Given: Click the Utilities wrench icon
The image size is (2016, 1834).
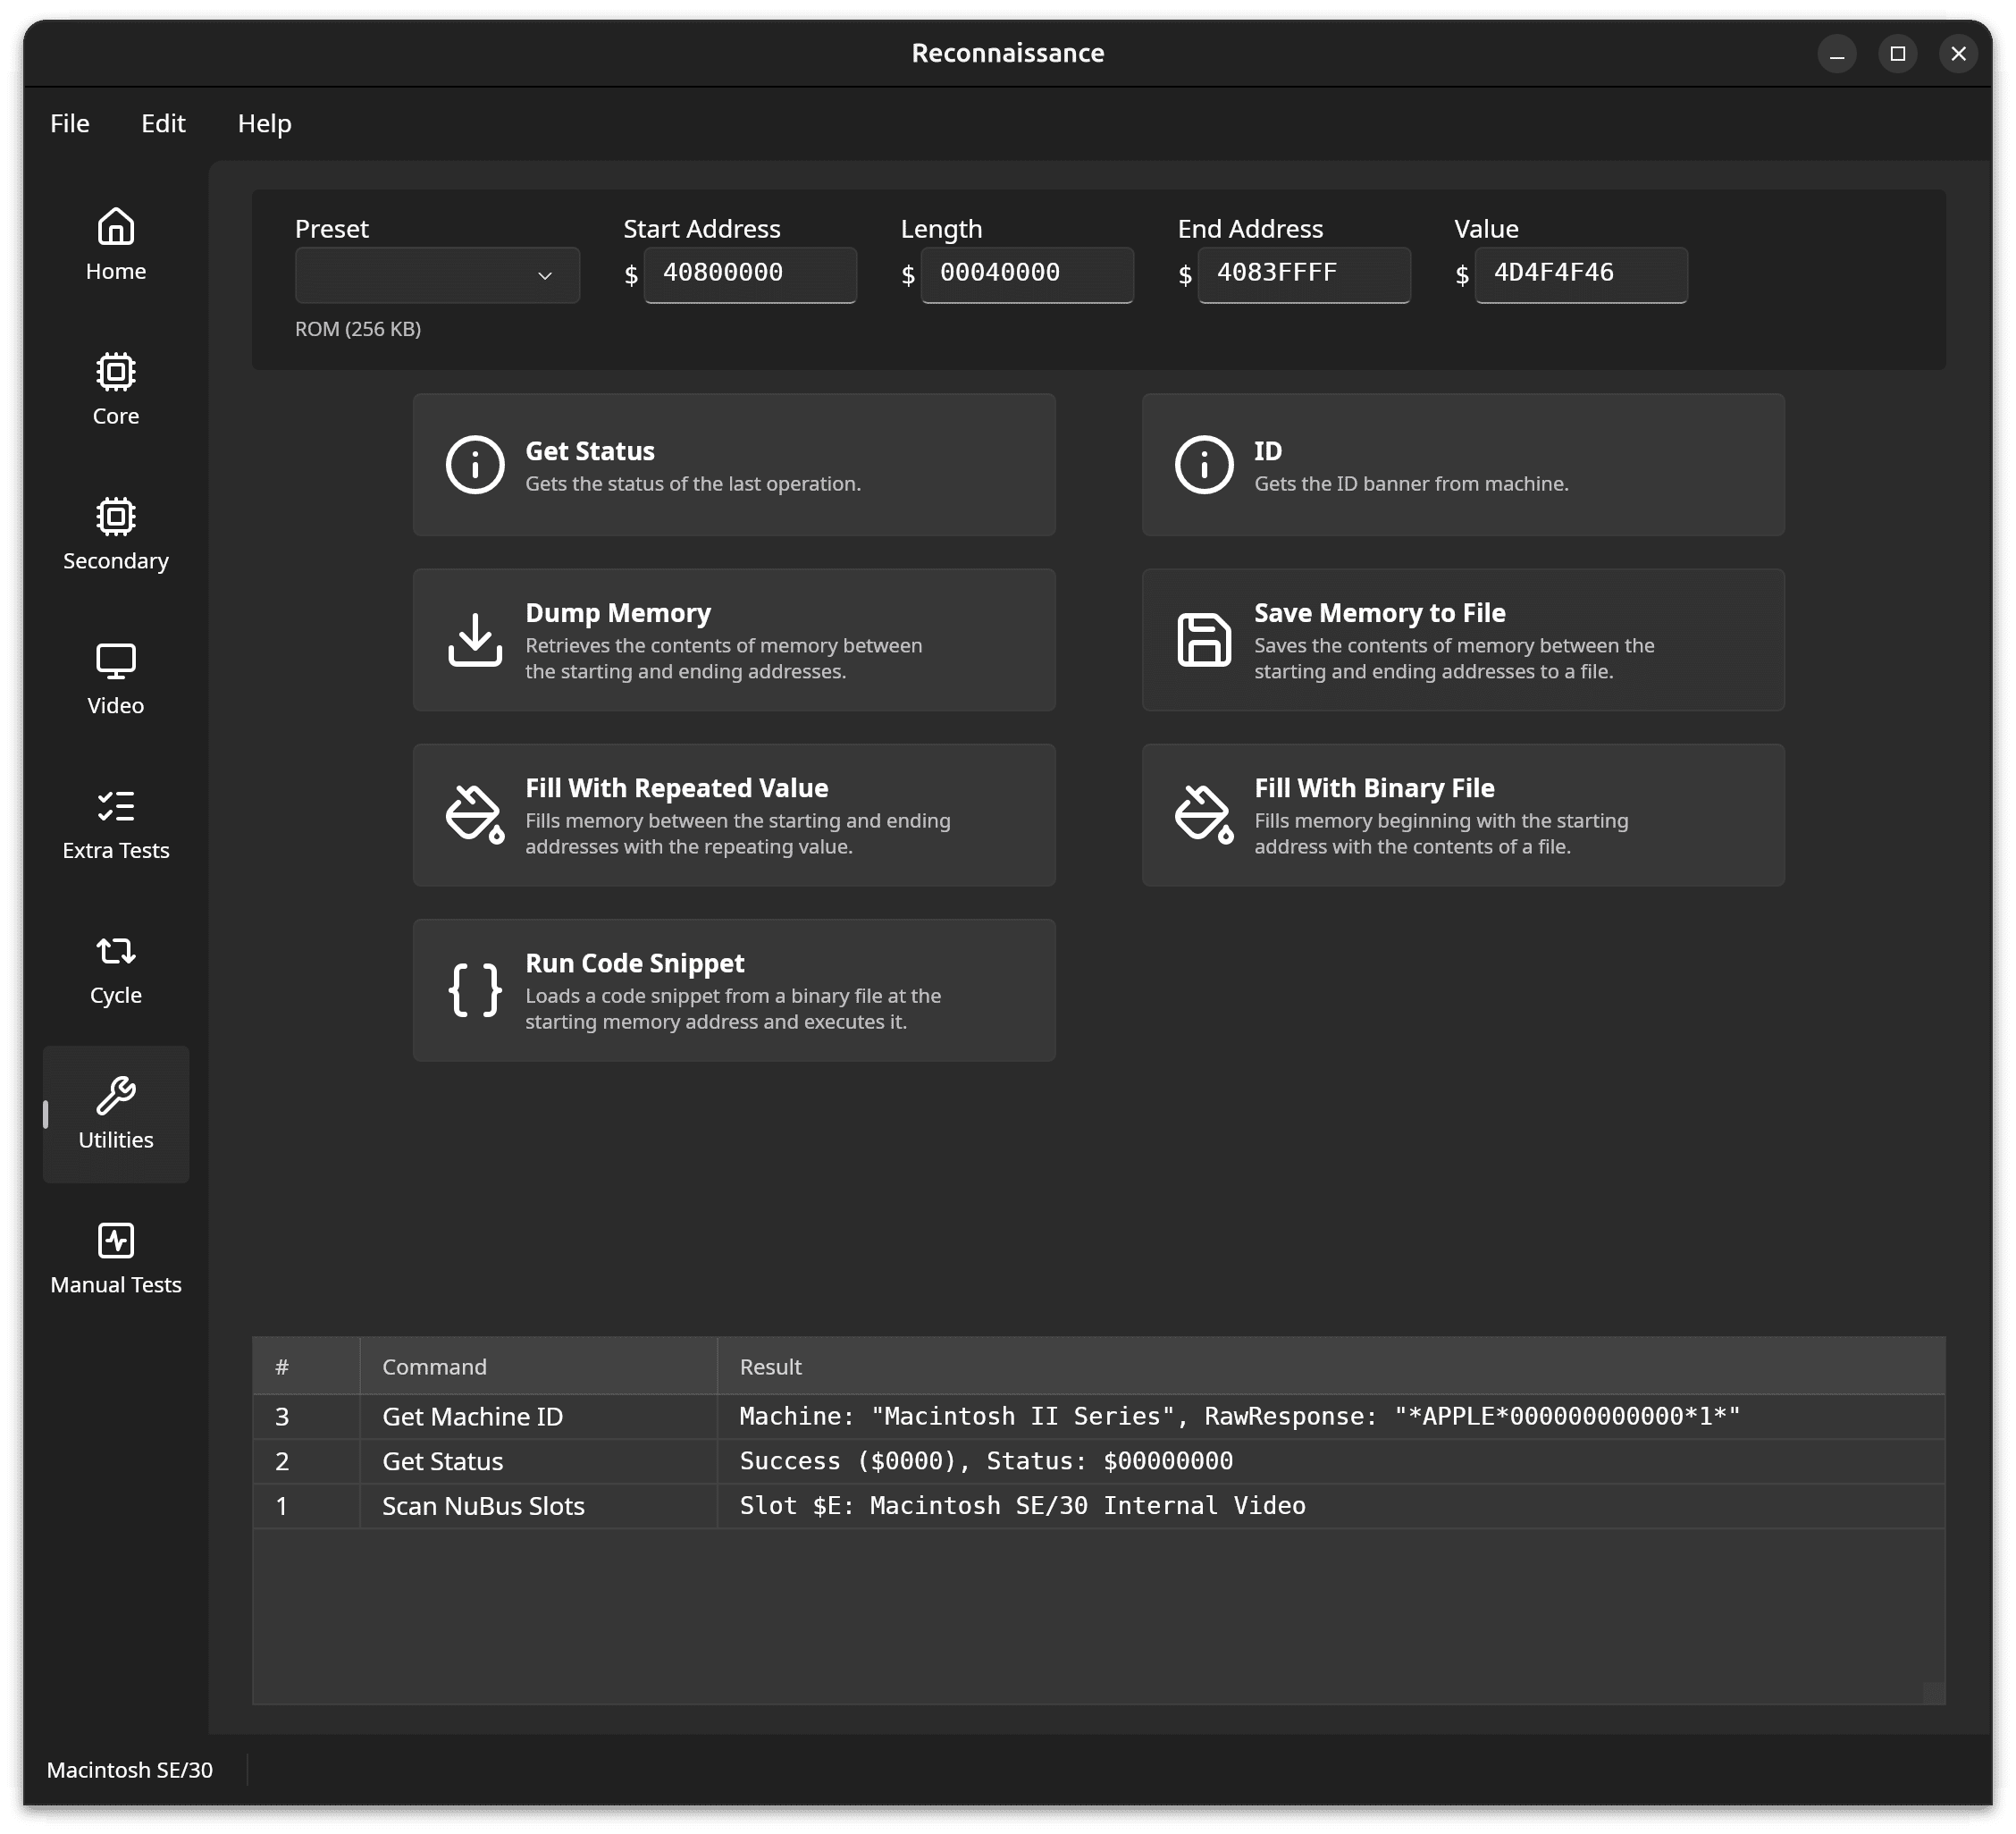Looking at the screenshot, I should click(116, 1096).
